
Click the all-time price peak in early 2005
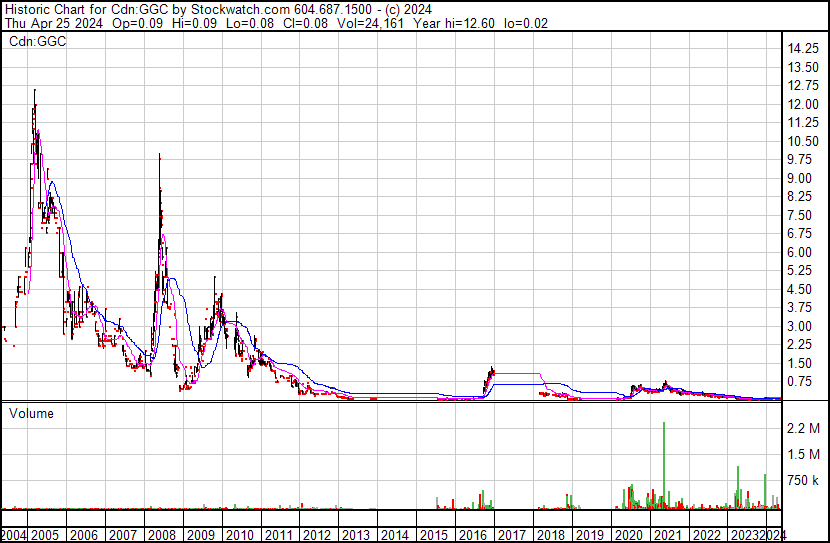(x=35, y=91)
